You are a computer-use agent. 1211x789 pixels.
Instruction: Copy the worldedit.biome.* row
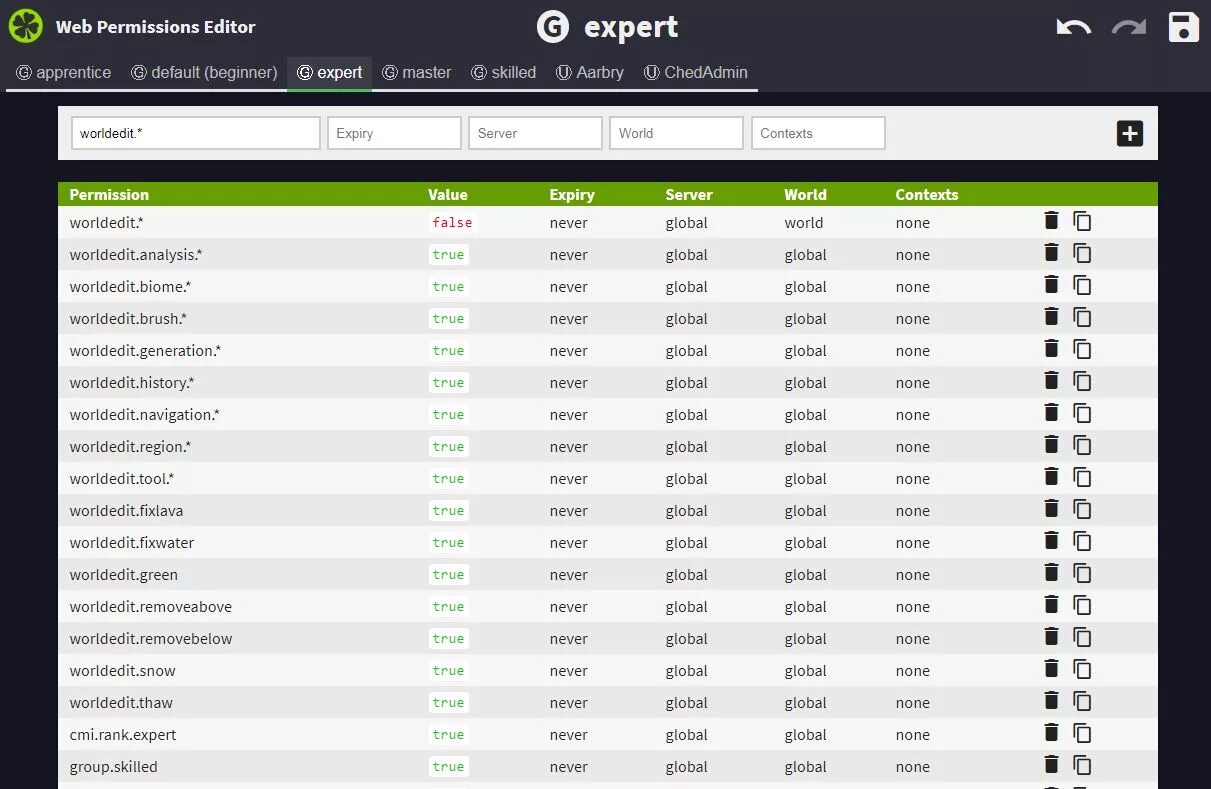point(1082,285)
